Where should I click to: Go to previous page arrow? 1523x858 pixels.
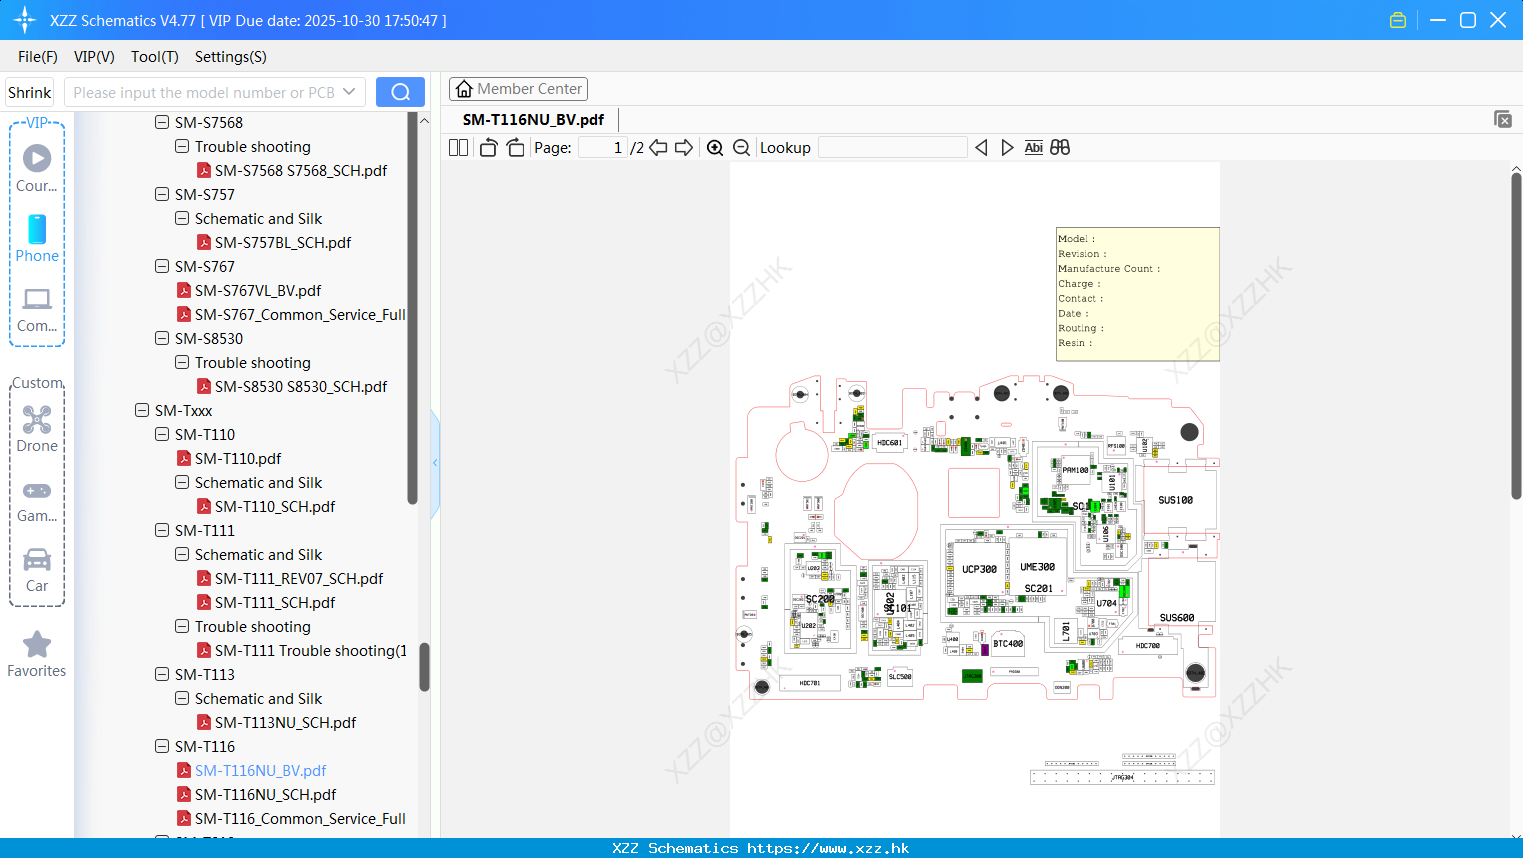click(x=658, y=147)
